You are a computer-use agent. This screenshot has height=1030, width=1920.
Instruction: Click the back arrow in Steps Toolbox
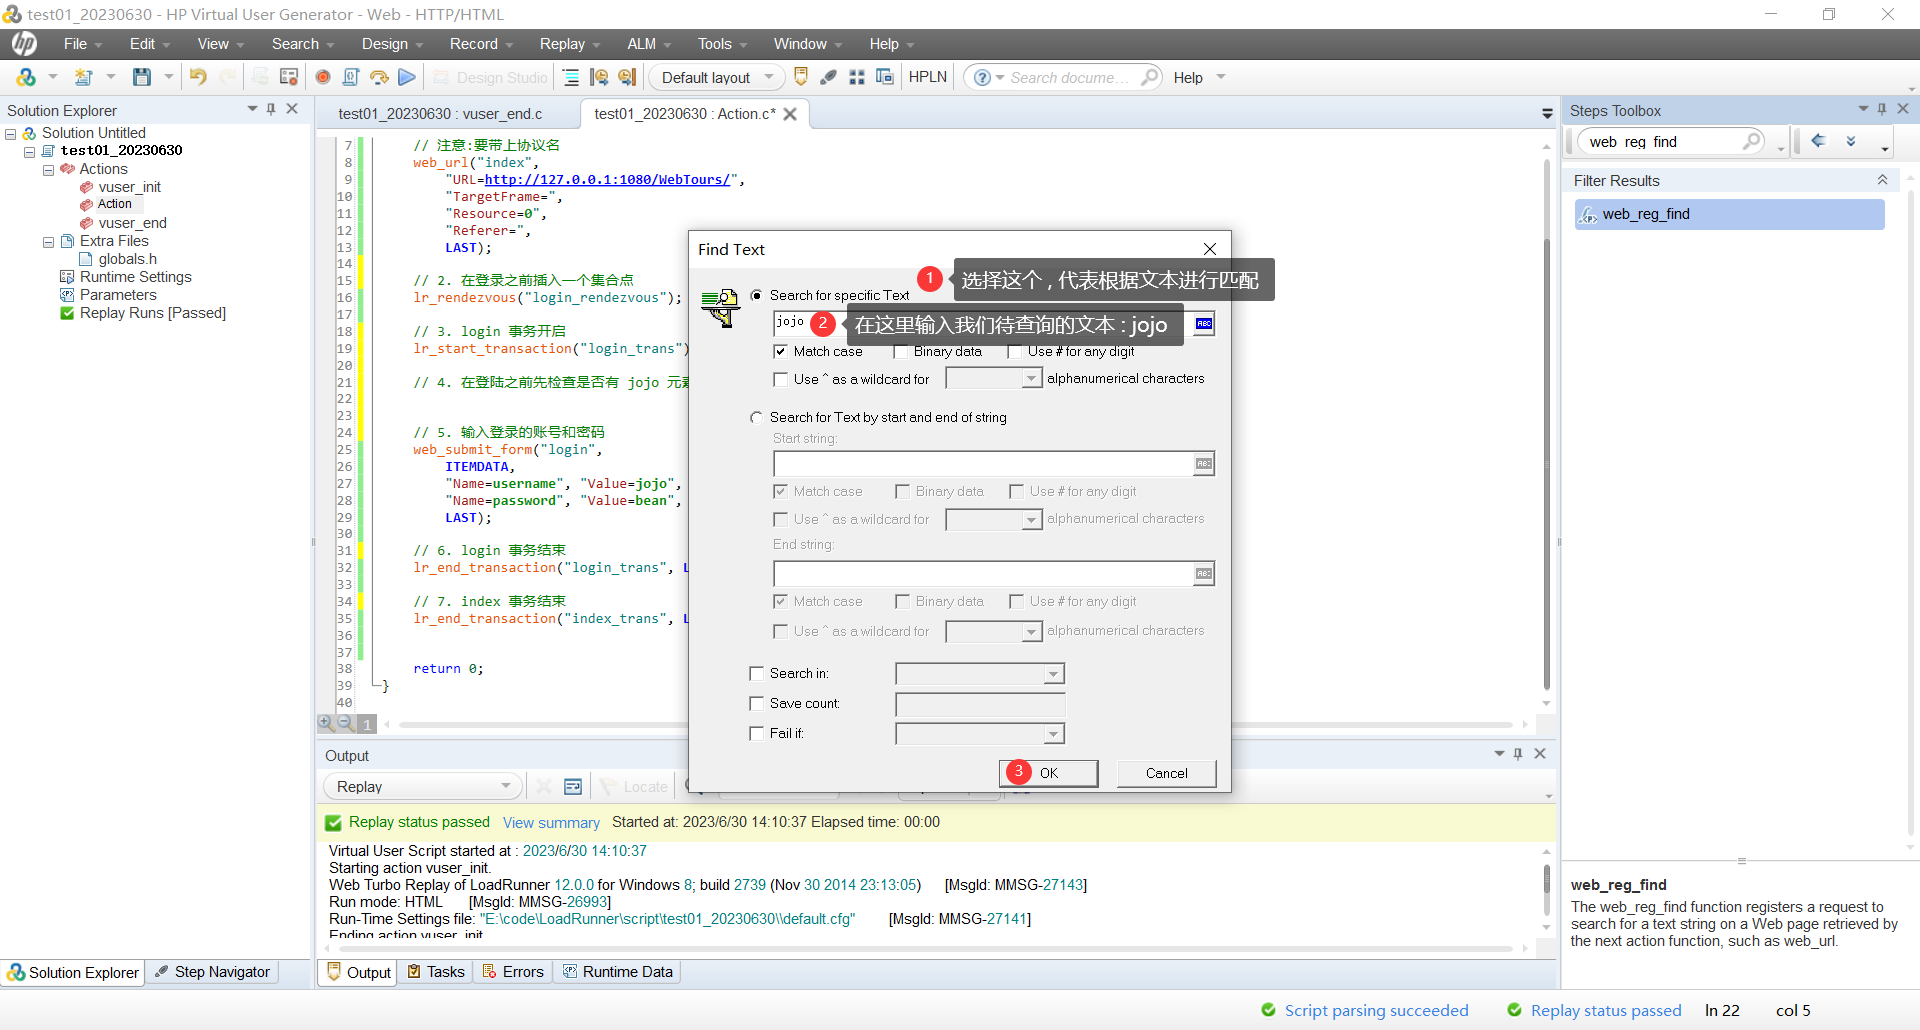1819,141
